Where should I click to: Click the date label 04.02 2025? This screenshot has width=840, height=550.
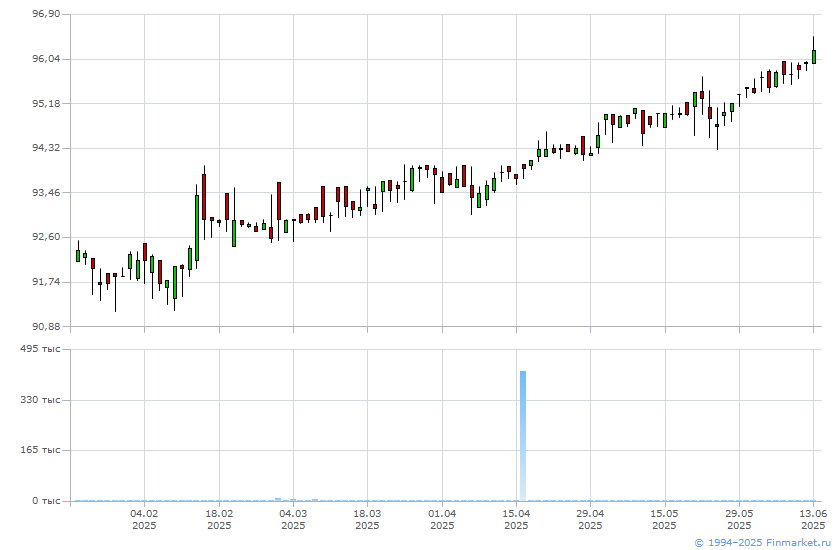click(x=144, y=519)
